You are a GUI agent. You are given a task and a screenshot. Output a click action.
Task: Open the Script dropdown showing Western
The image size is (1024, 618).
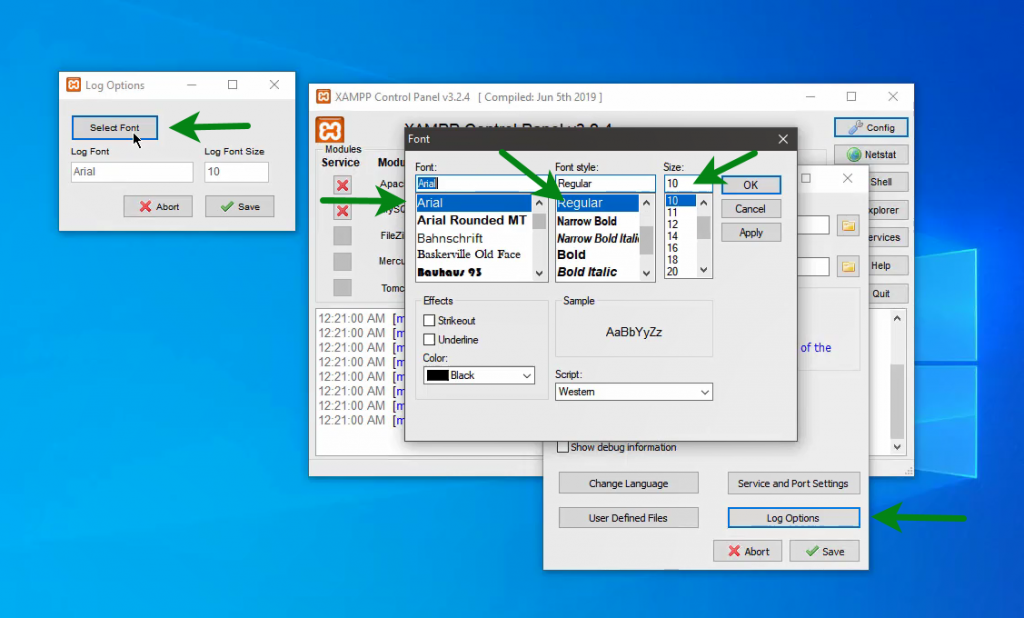[x=633, y=392]
